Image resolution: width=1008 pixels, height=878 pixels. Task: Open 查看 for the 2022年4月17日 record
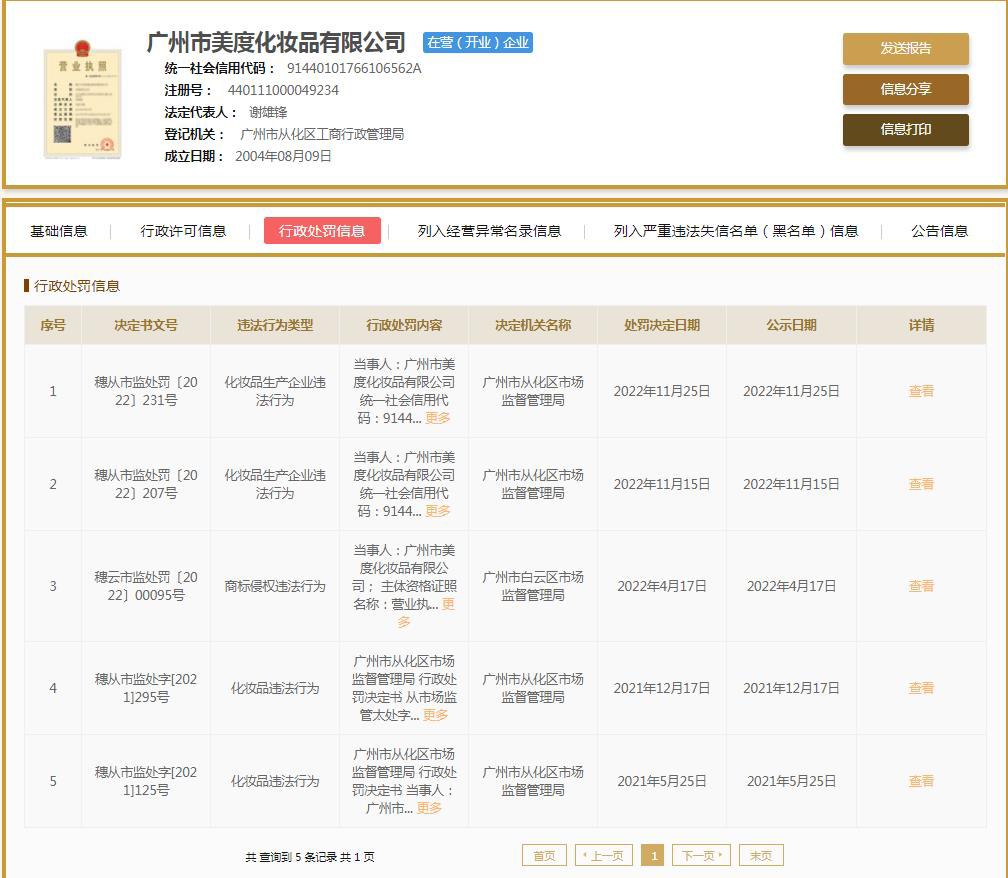(921, 586)
